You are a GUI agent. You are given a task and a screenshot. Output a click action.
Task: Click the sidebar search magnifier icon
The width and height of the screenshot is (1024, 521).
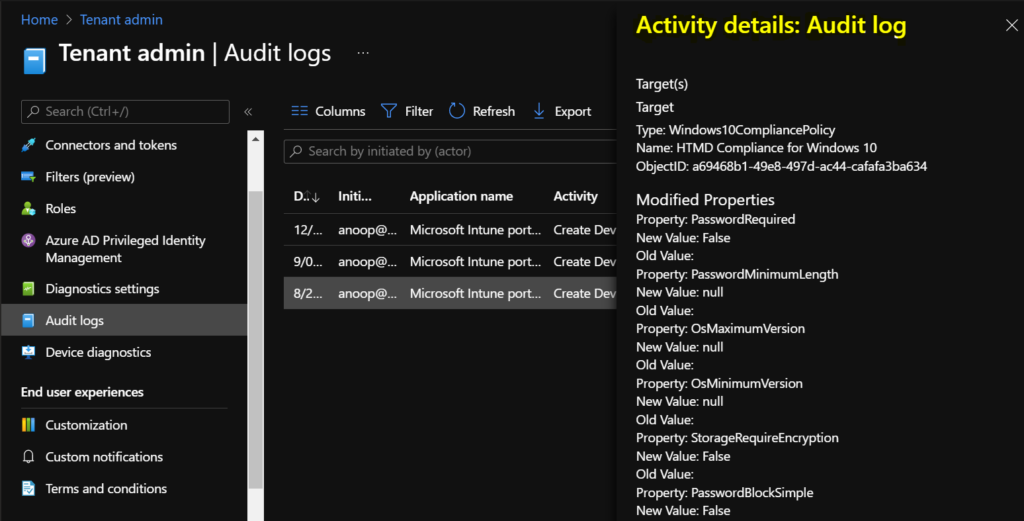[34, 112]
